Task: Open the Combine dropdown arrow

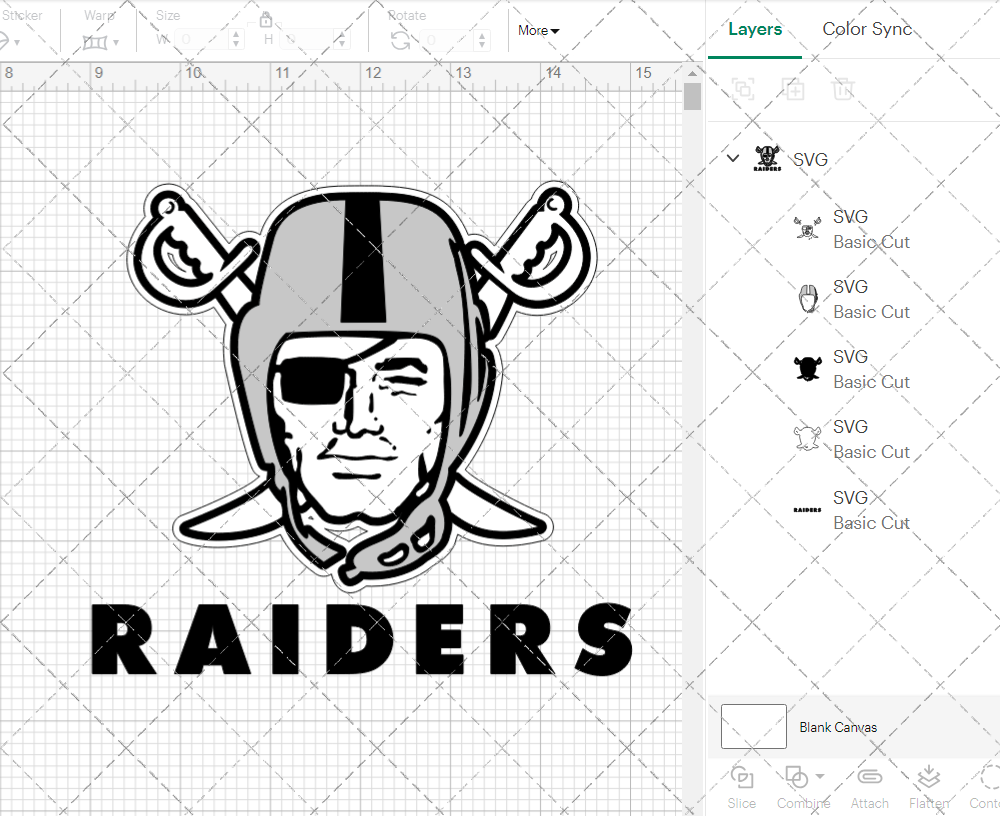Action: [x=820, y=776]
